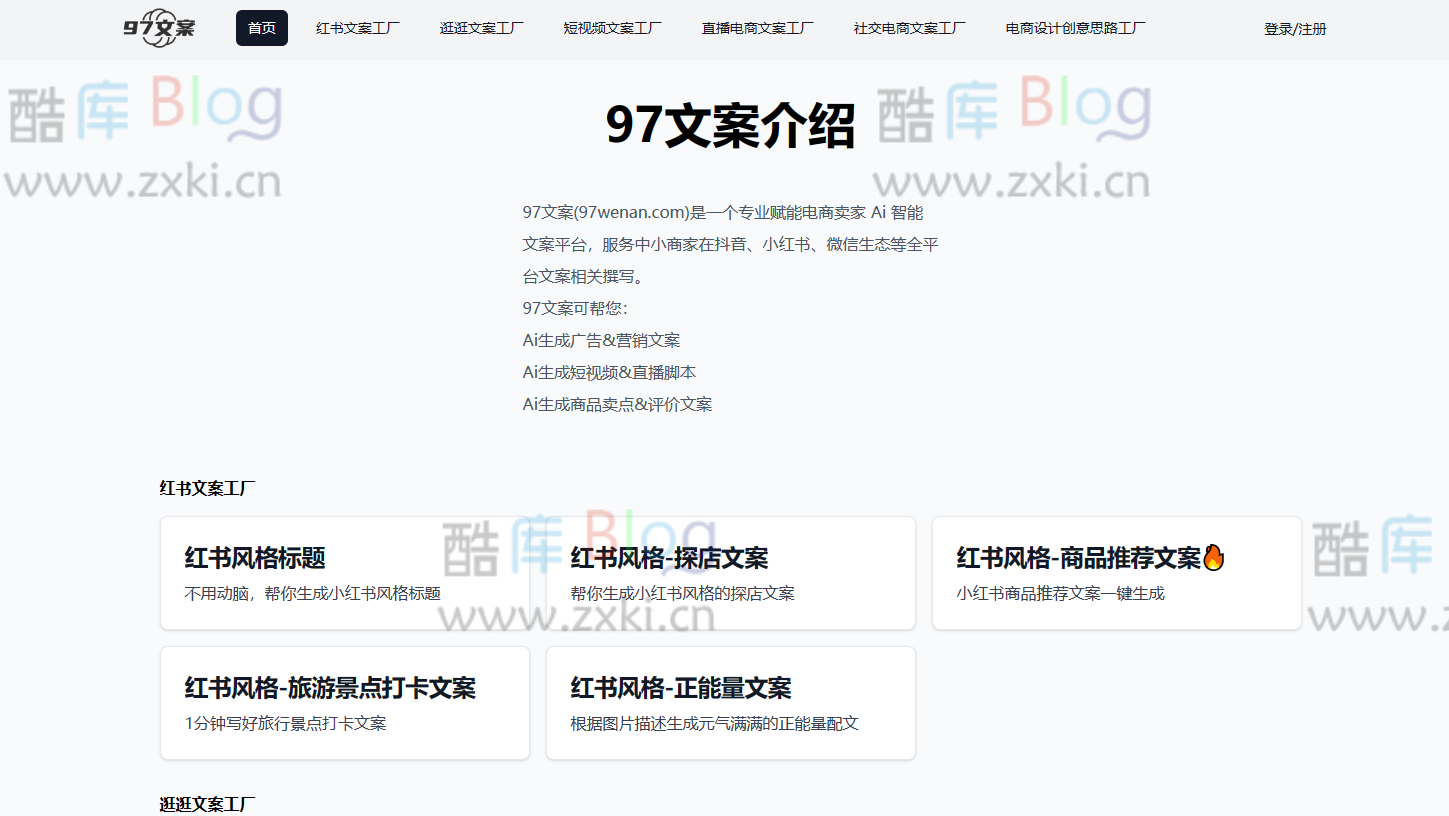Viewport: 1449px width, 816px height.
Task: Click the fire emoji on 商品推荐文案 card
Action: [x=1213, y=558]
